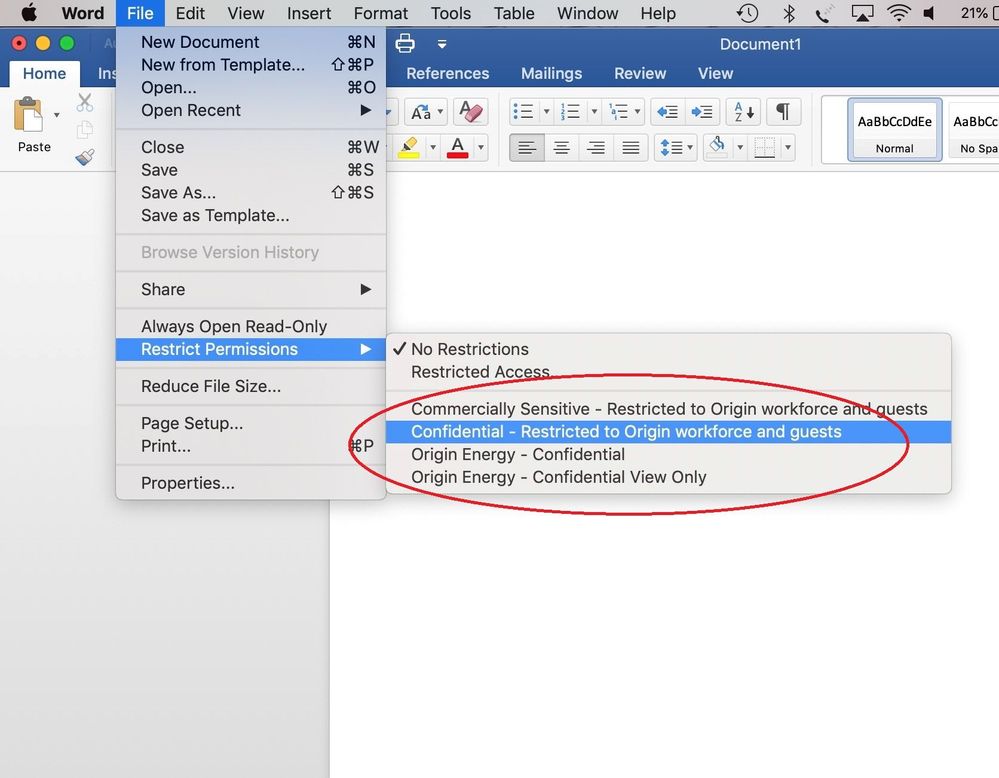The width and height of the screenshot is (999, 778).
Task: Align text left
Action: click(x=527, y=148)
